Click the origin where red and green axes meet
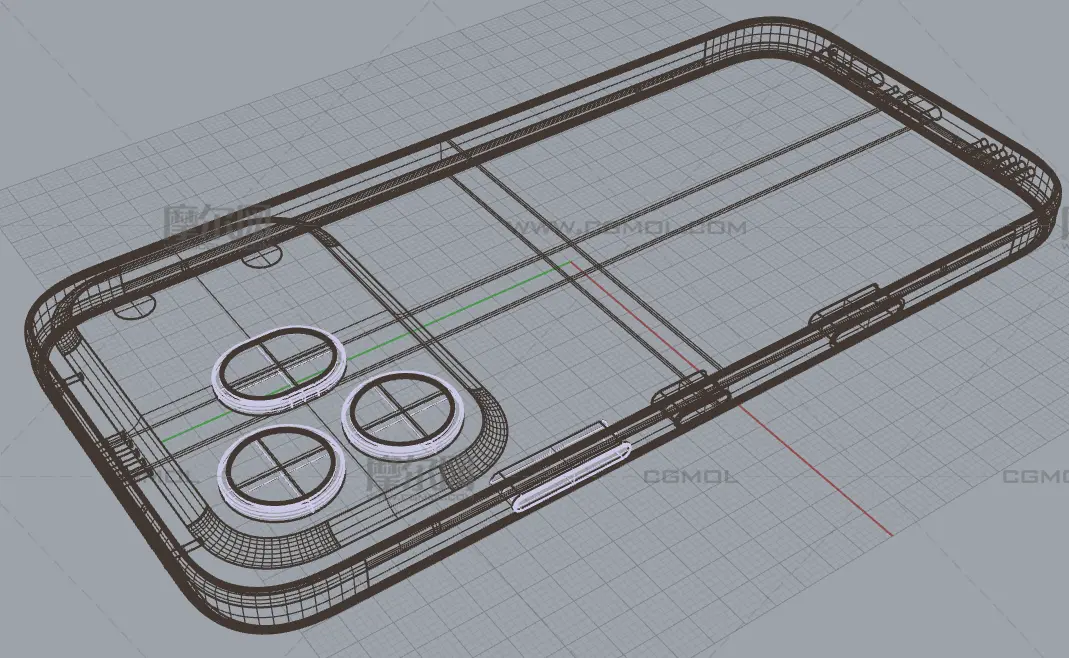1069x658 pixels. click(571, 263)
